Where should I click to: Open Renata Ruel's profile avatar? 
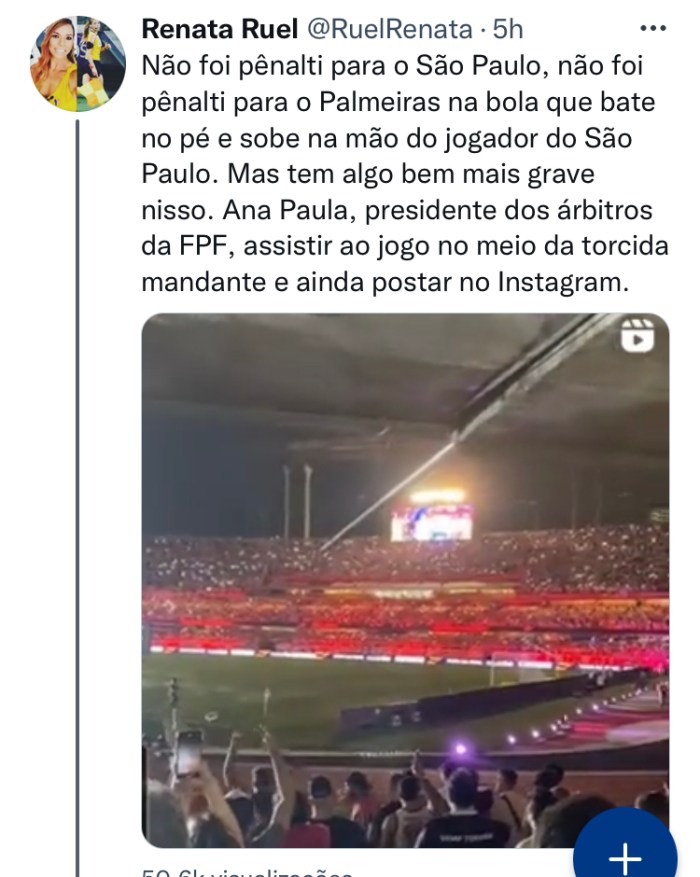click(x=77, y=64)
